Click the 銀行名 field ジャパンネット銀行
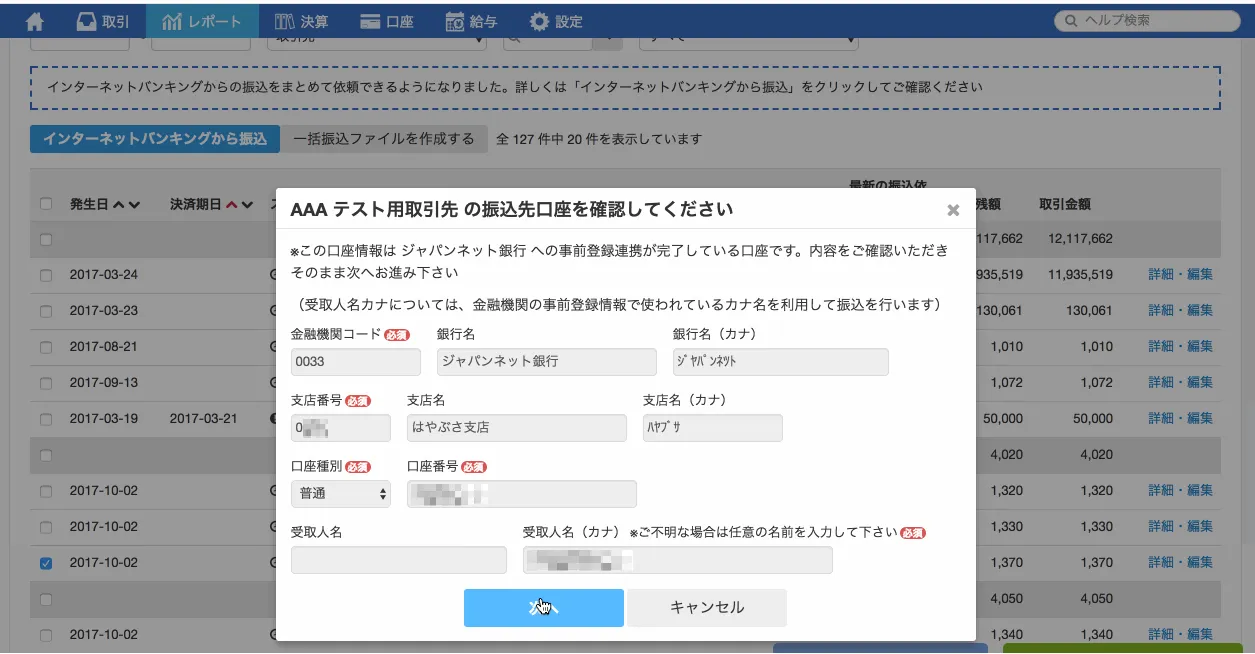The image size is (1255, 654). pos(547,361)
